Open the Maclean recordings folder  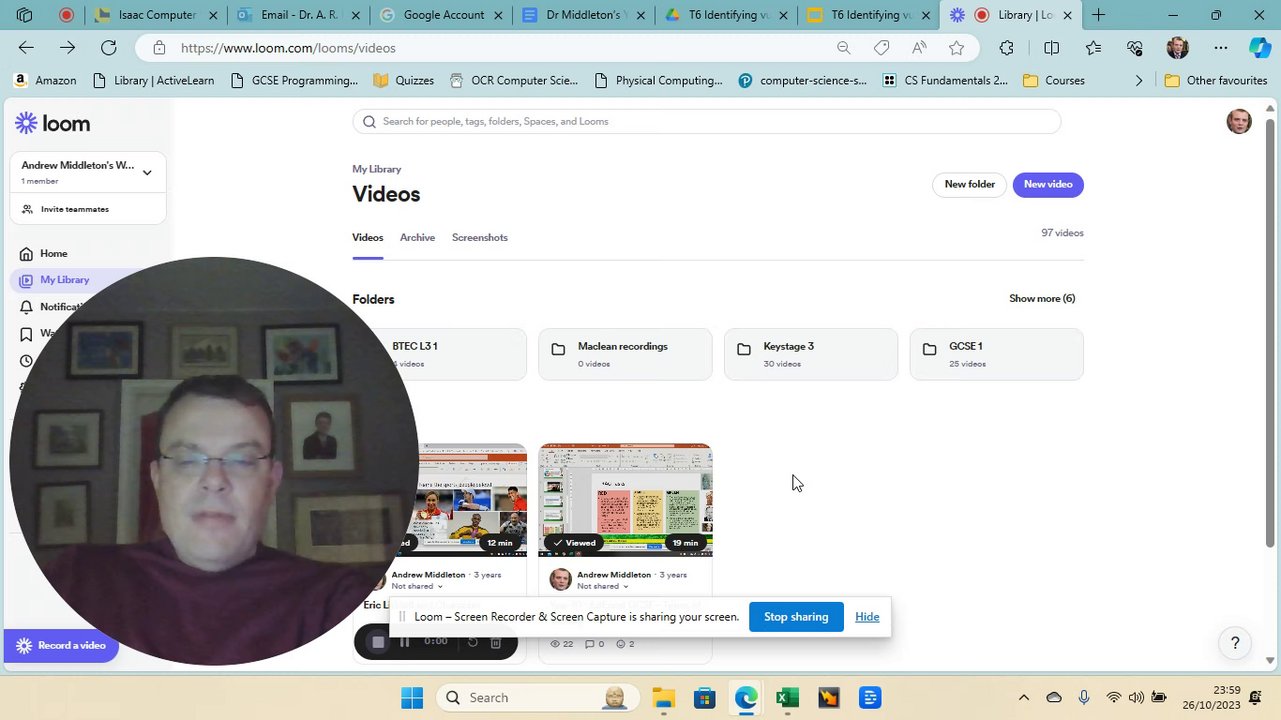(626, 354)
